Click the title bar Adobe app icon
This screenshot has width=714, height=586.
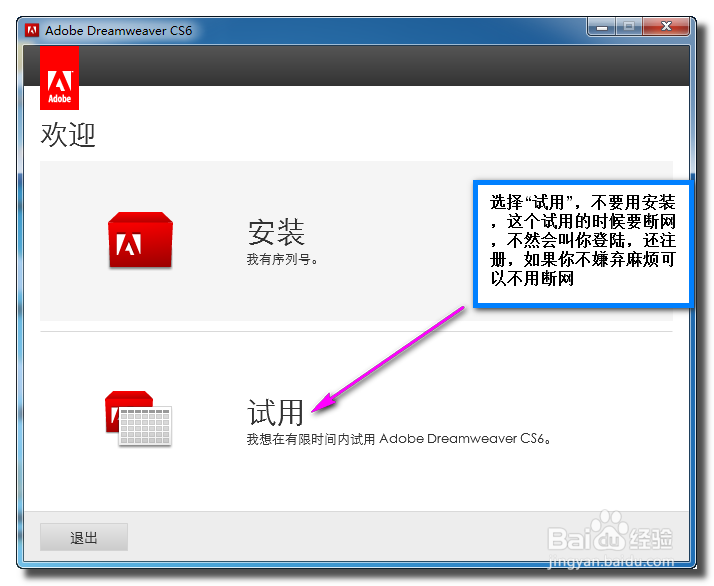[x=32, y=31]
